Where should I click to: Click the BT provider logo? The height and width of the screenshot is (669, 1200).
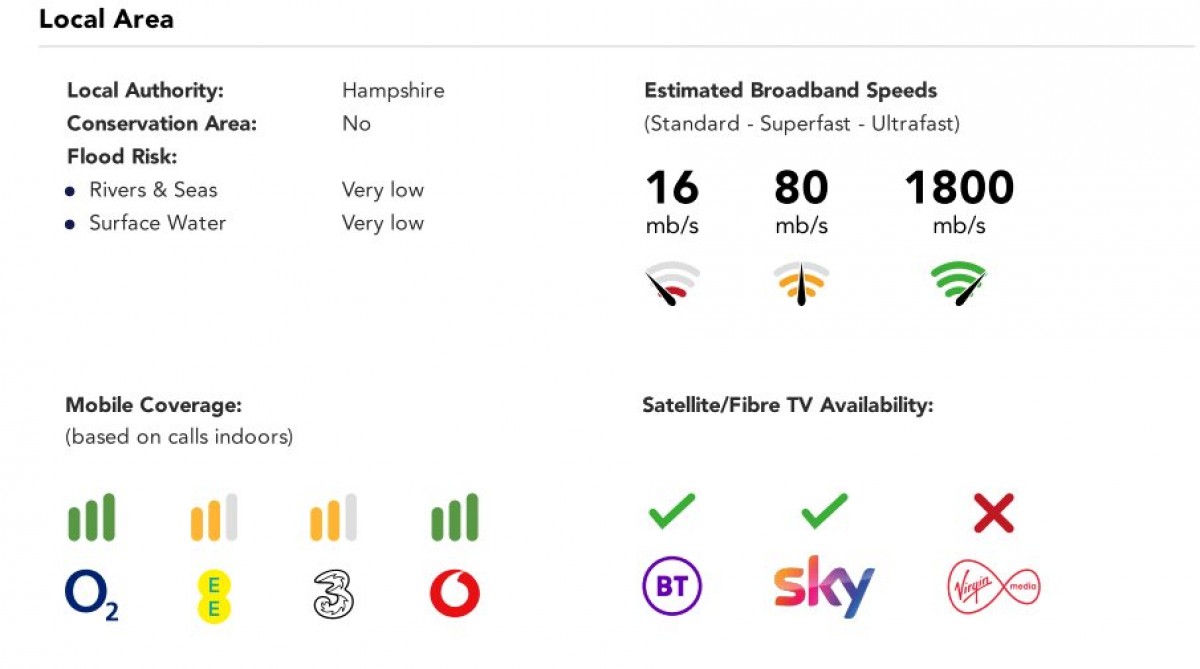coord(671,586)
